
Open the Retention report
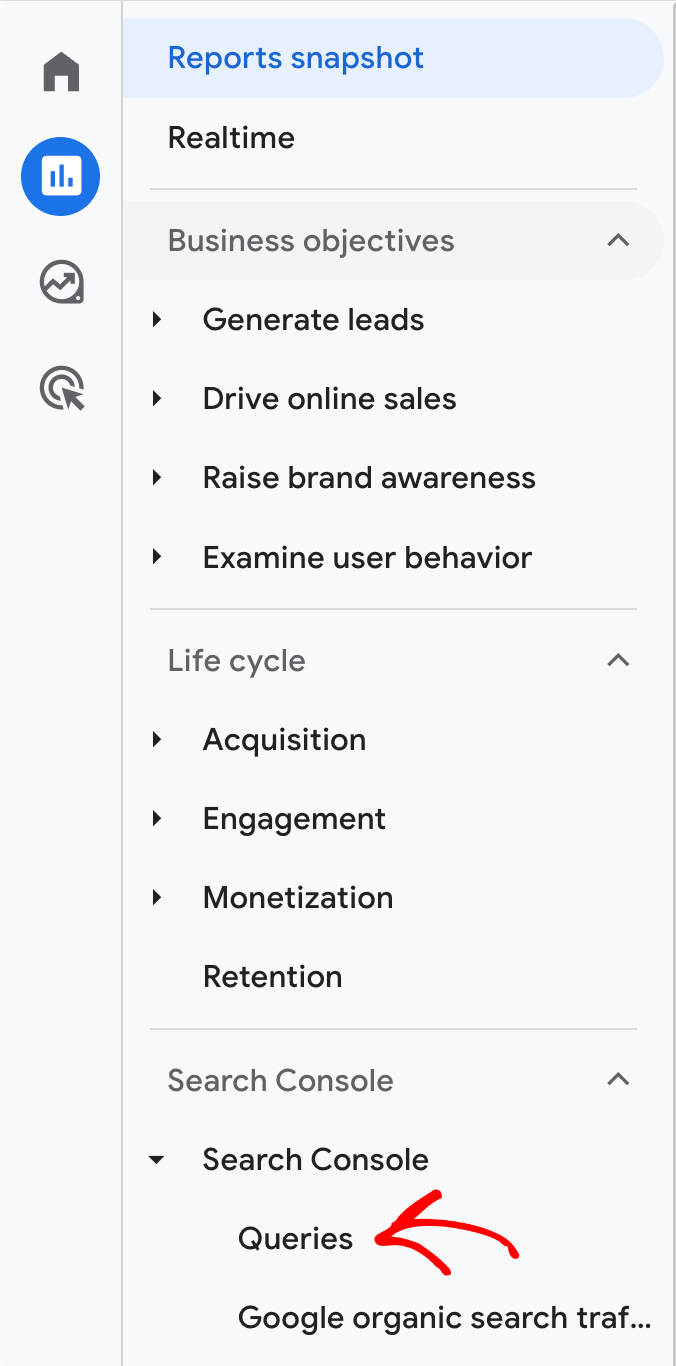coord(272,976)
